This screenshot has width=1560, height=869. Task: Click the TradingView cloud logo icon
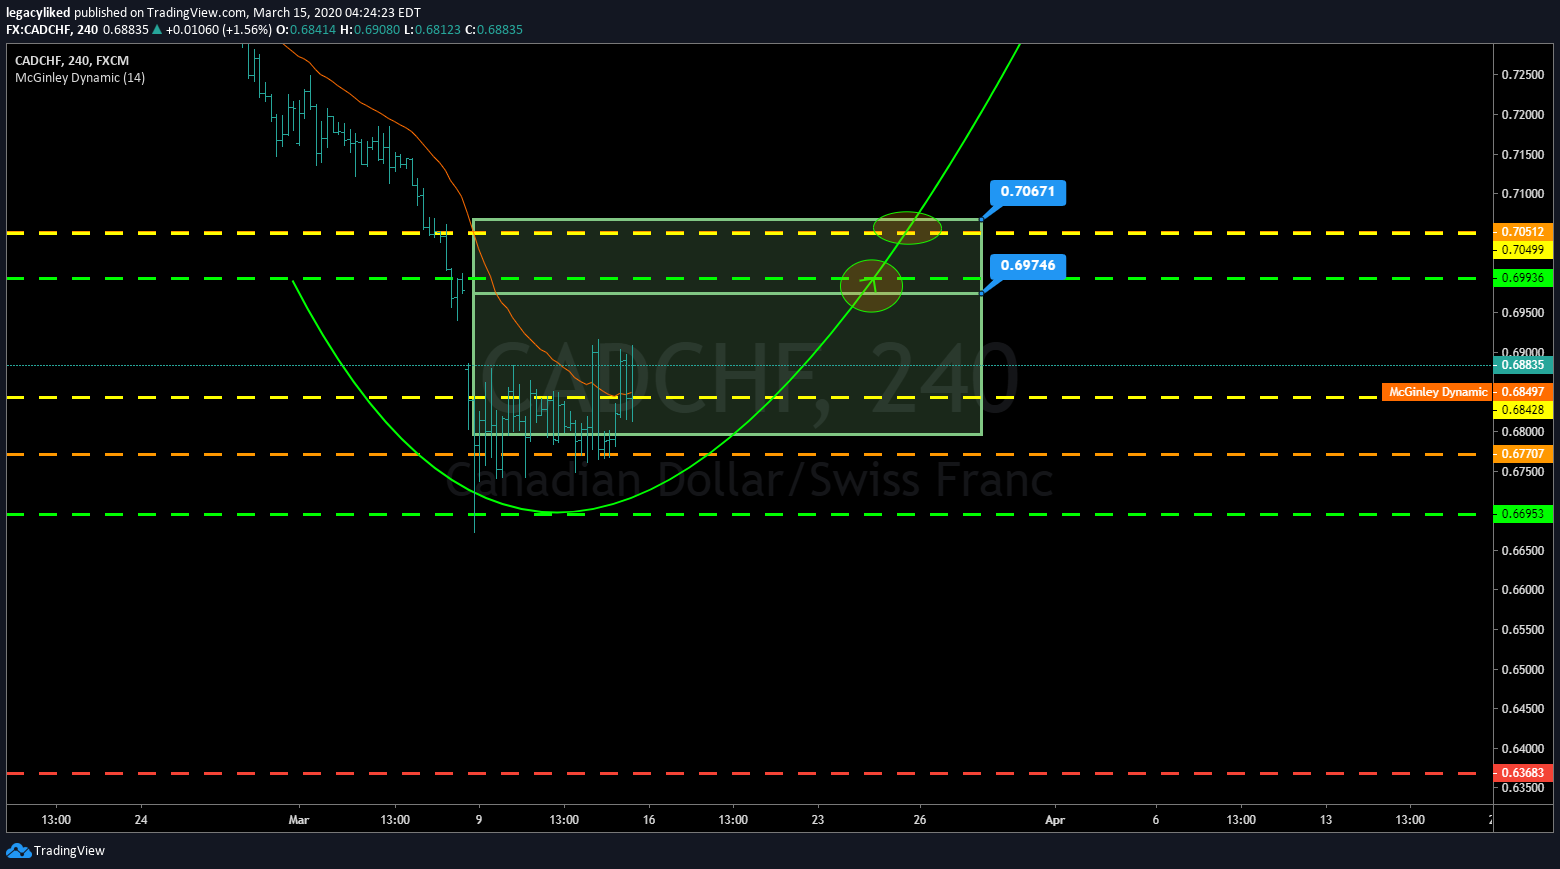coord(18,851)
